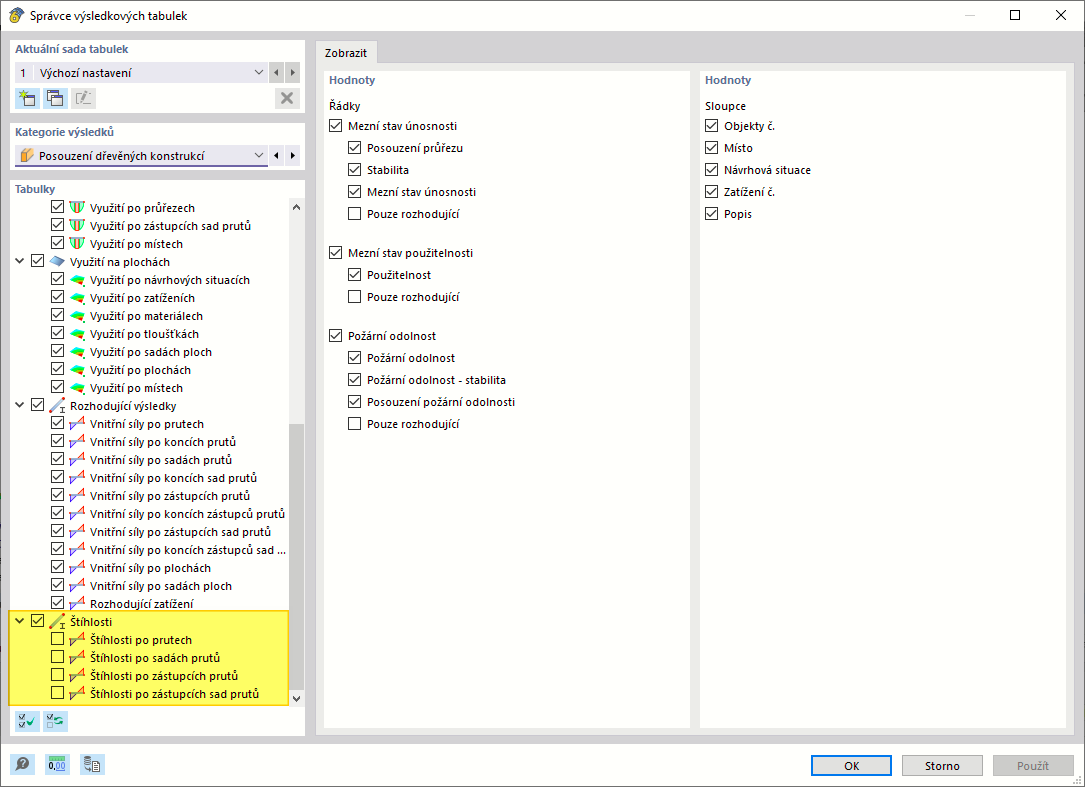
Task: Uncheck Místo column checkbox
Action: [x=711, y=147]
